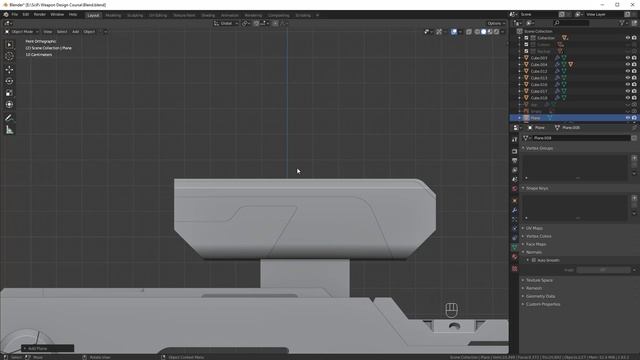Open the Tool properties tab
This screenshot has height=360, width=640.
[514, 140]
